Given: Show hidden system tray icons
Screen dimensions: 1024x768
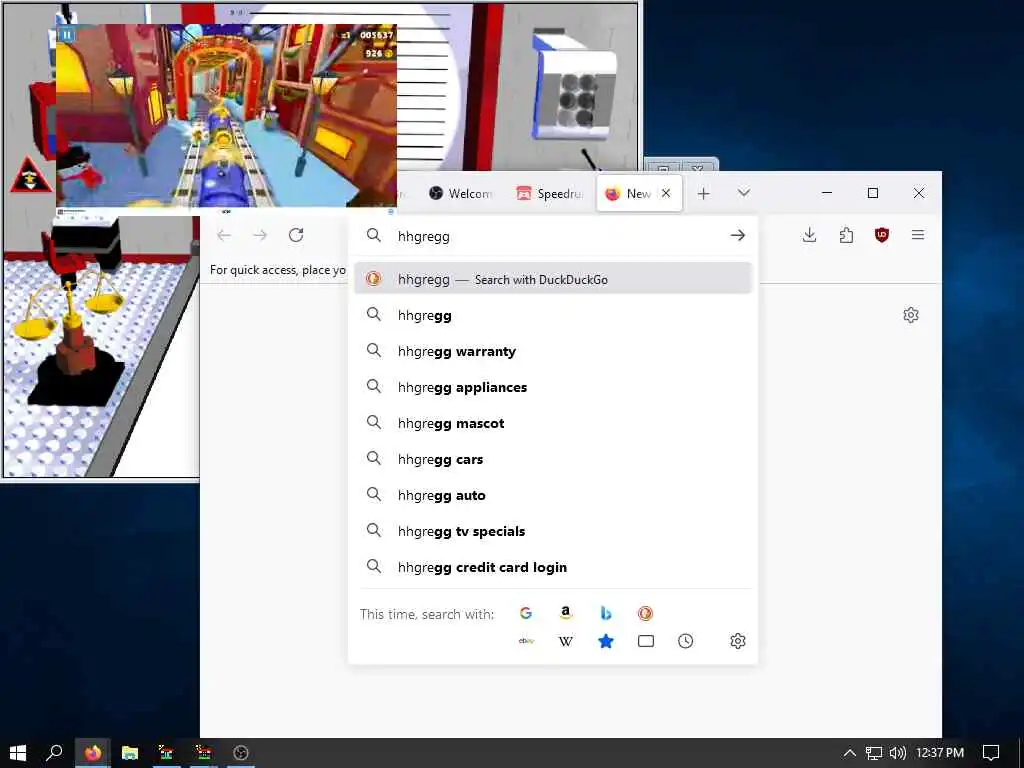Looking at the screenshot, I should point(849,753).
